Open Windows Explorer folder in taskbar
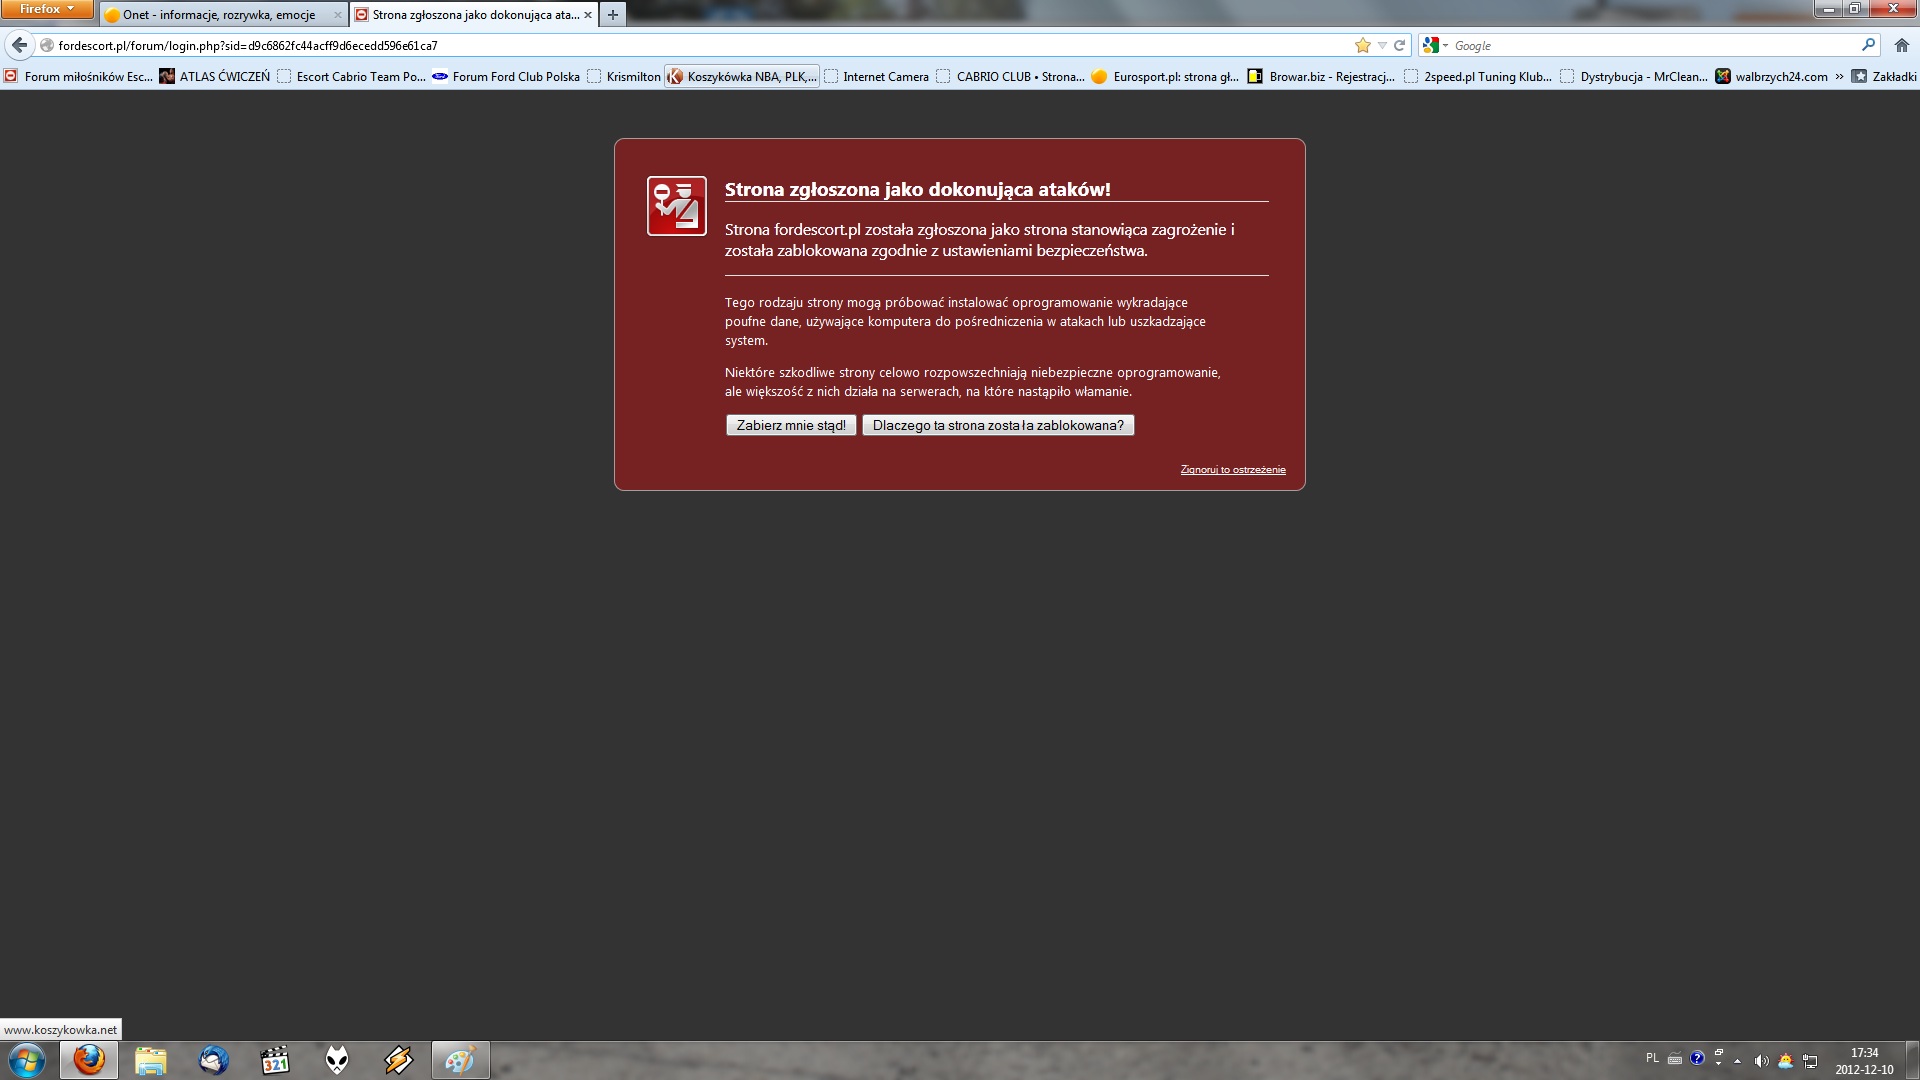The width and height of the screenshot is (1920, 1080). click(x=150, y=1060)
